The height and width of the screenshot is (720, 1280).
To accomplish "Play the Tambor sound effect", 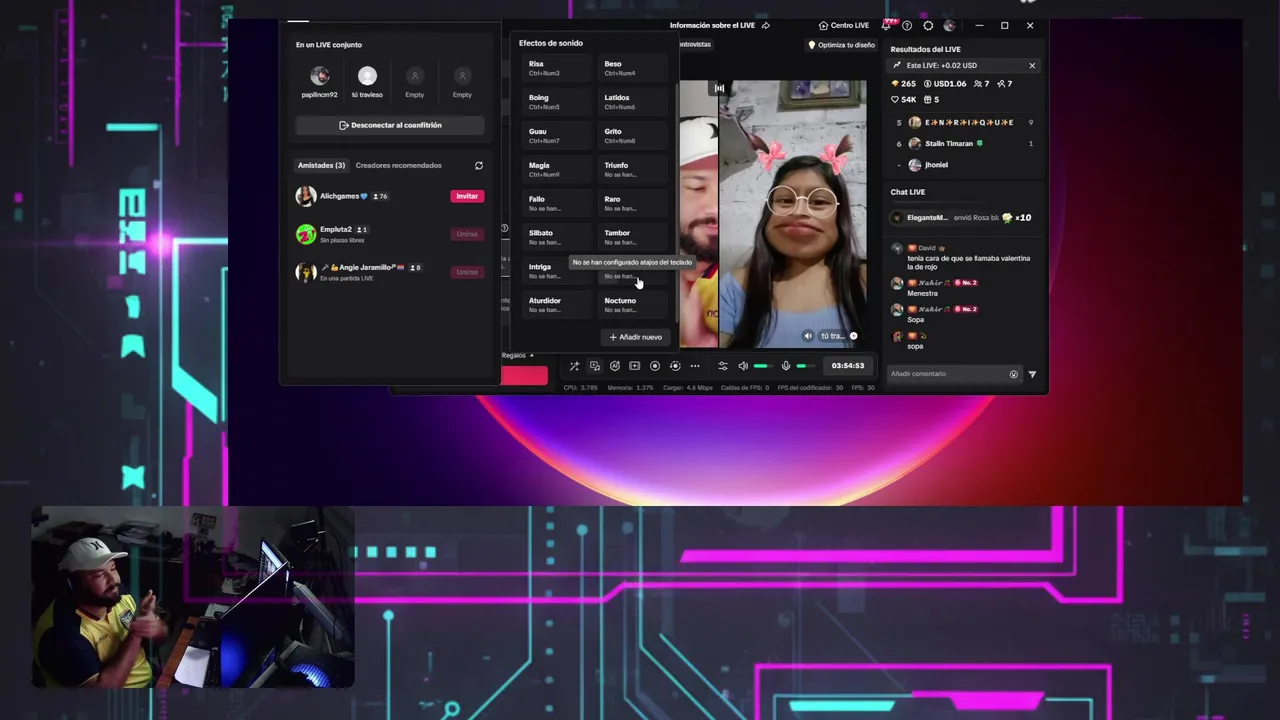I will 633,237.
